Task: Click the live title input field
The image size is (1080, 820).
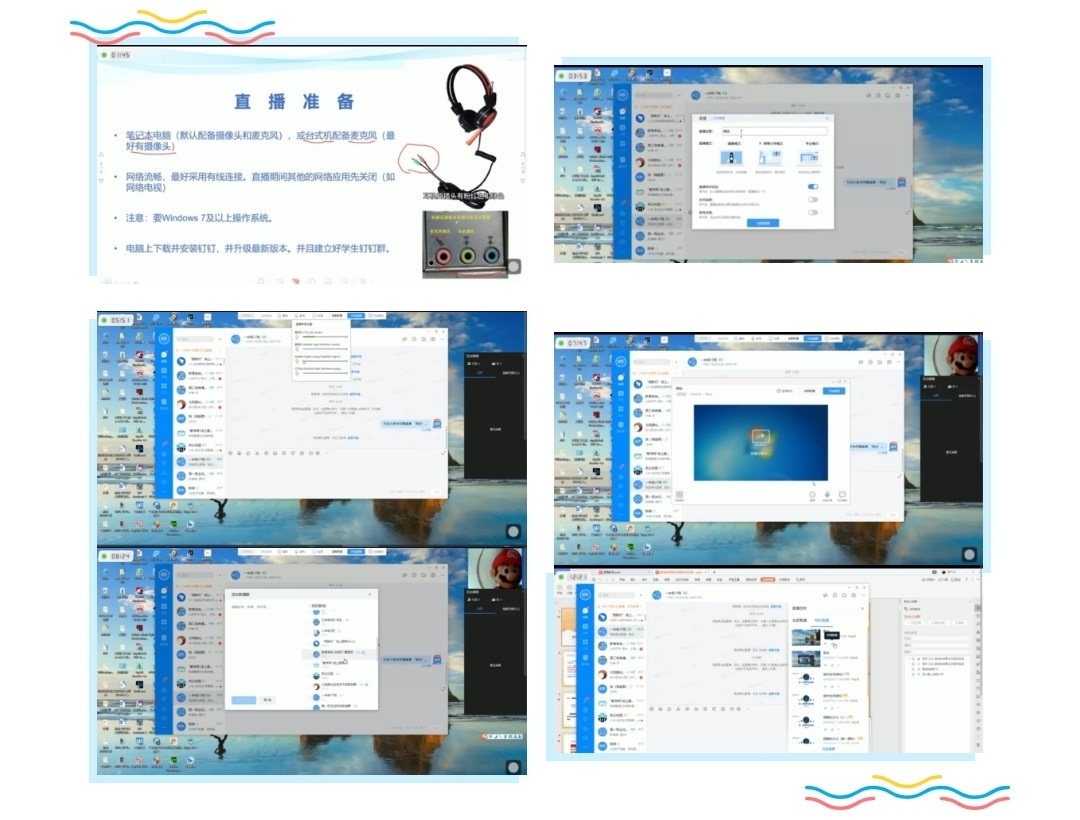Action: [775, 131]
